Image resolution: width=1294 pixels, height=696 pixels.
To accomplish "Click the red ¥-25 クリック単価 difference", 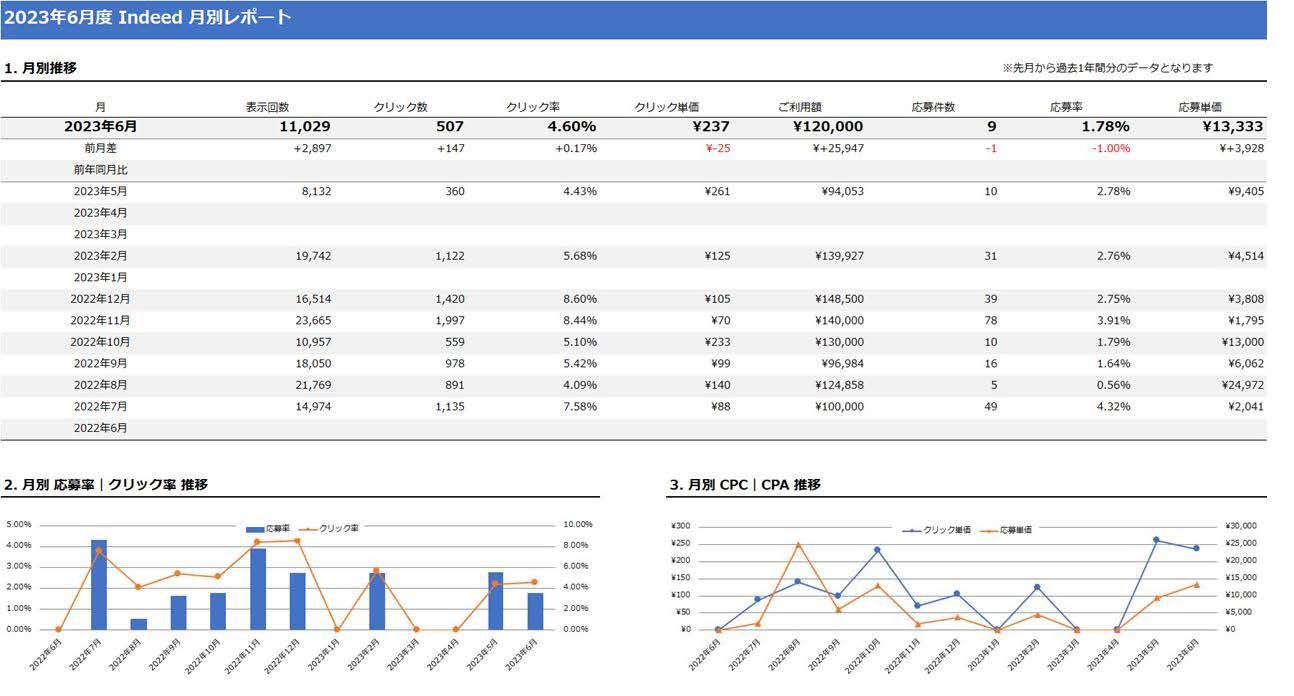I will pyautogui.click(x=716, y=148).
